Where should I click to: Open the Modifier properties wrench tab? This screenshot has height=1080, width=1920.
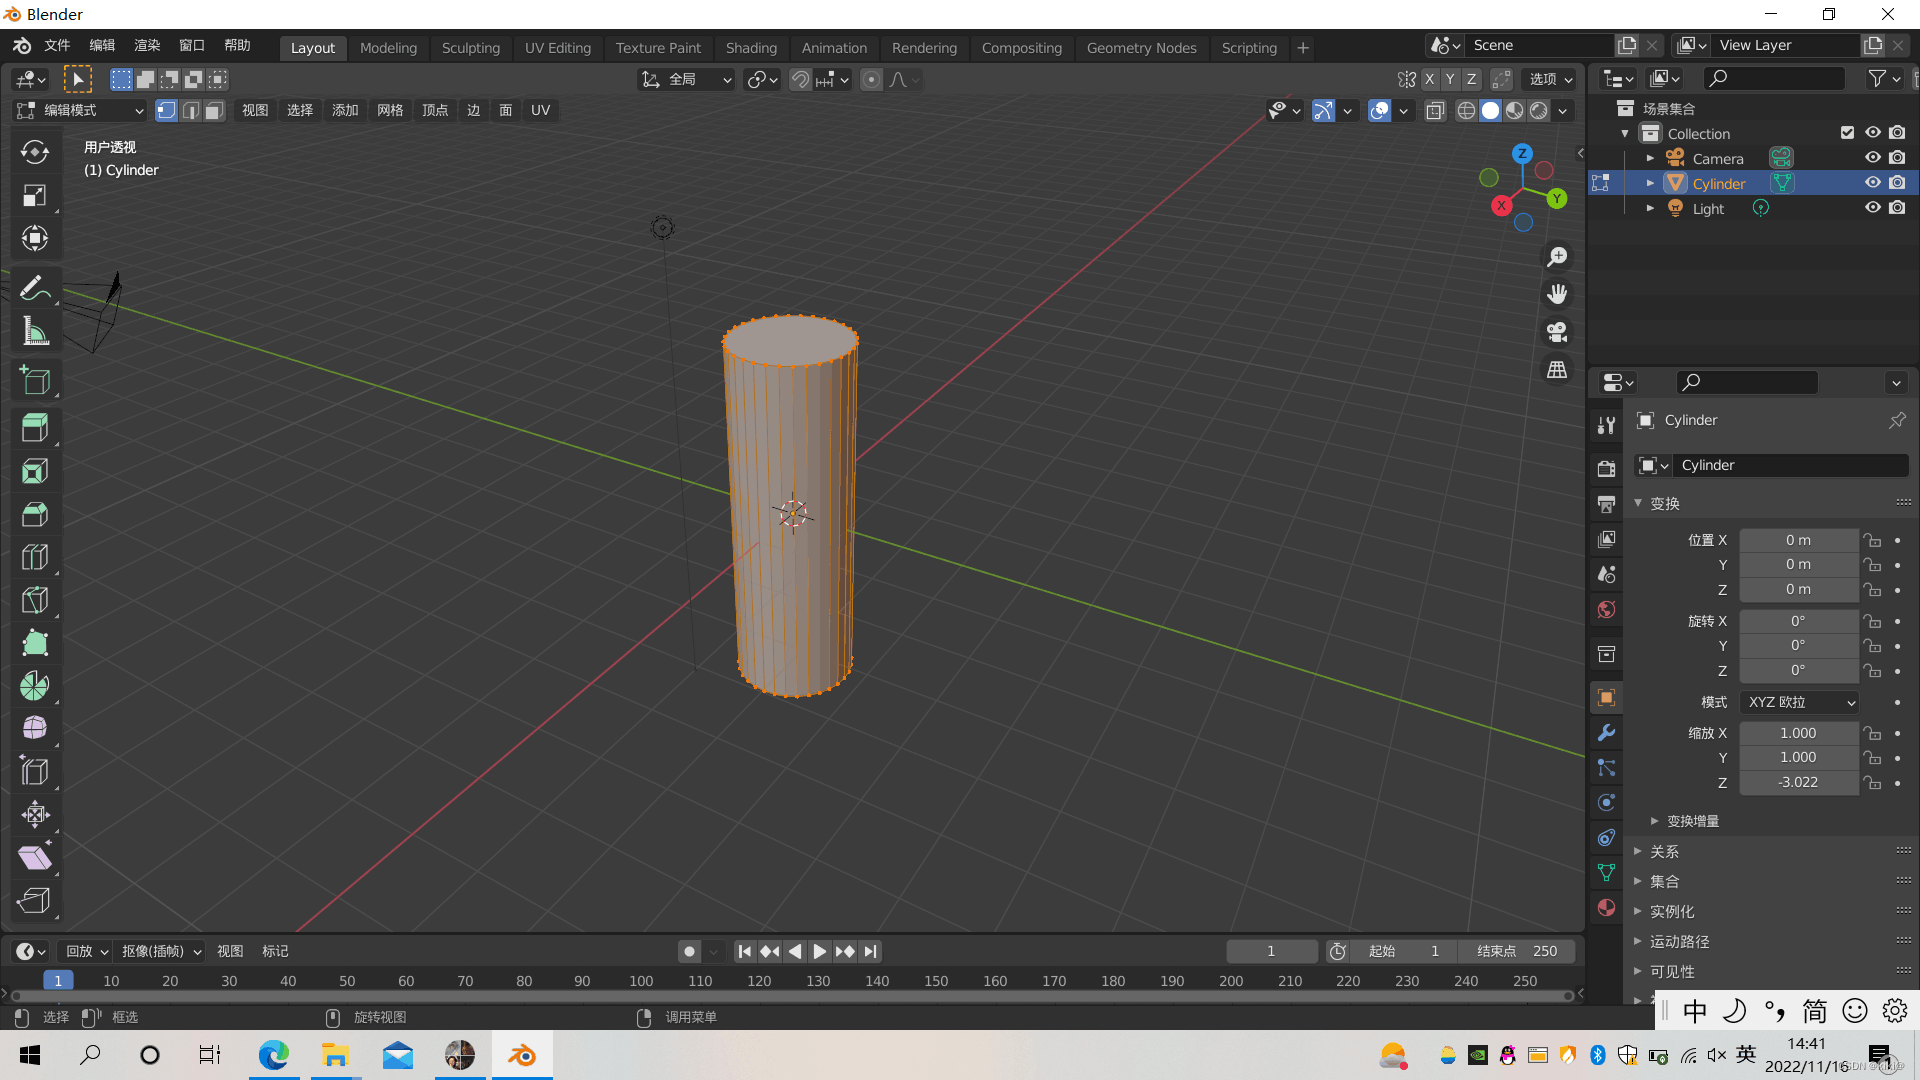pos(1607,733)
